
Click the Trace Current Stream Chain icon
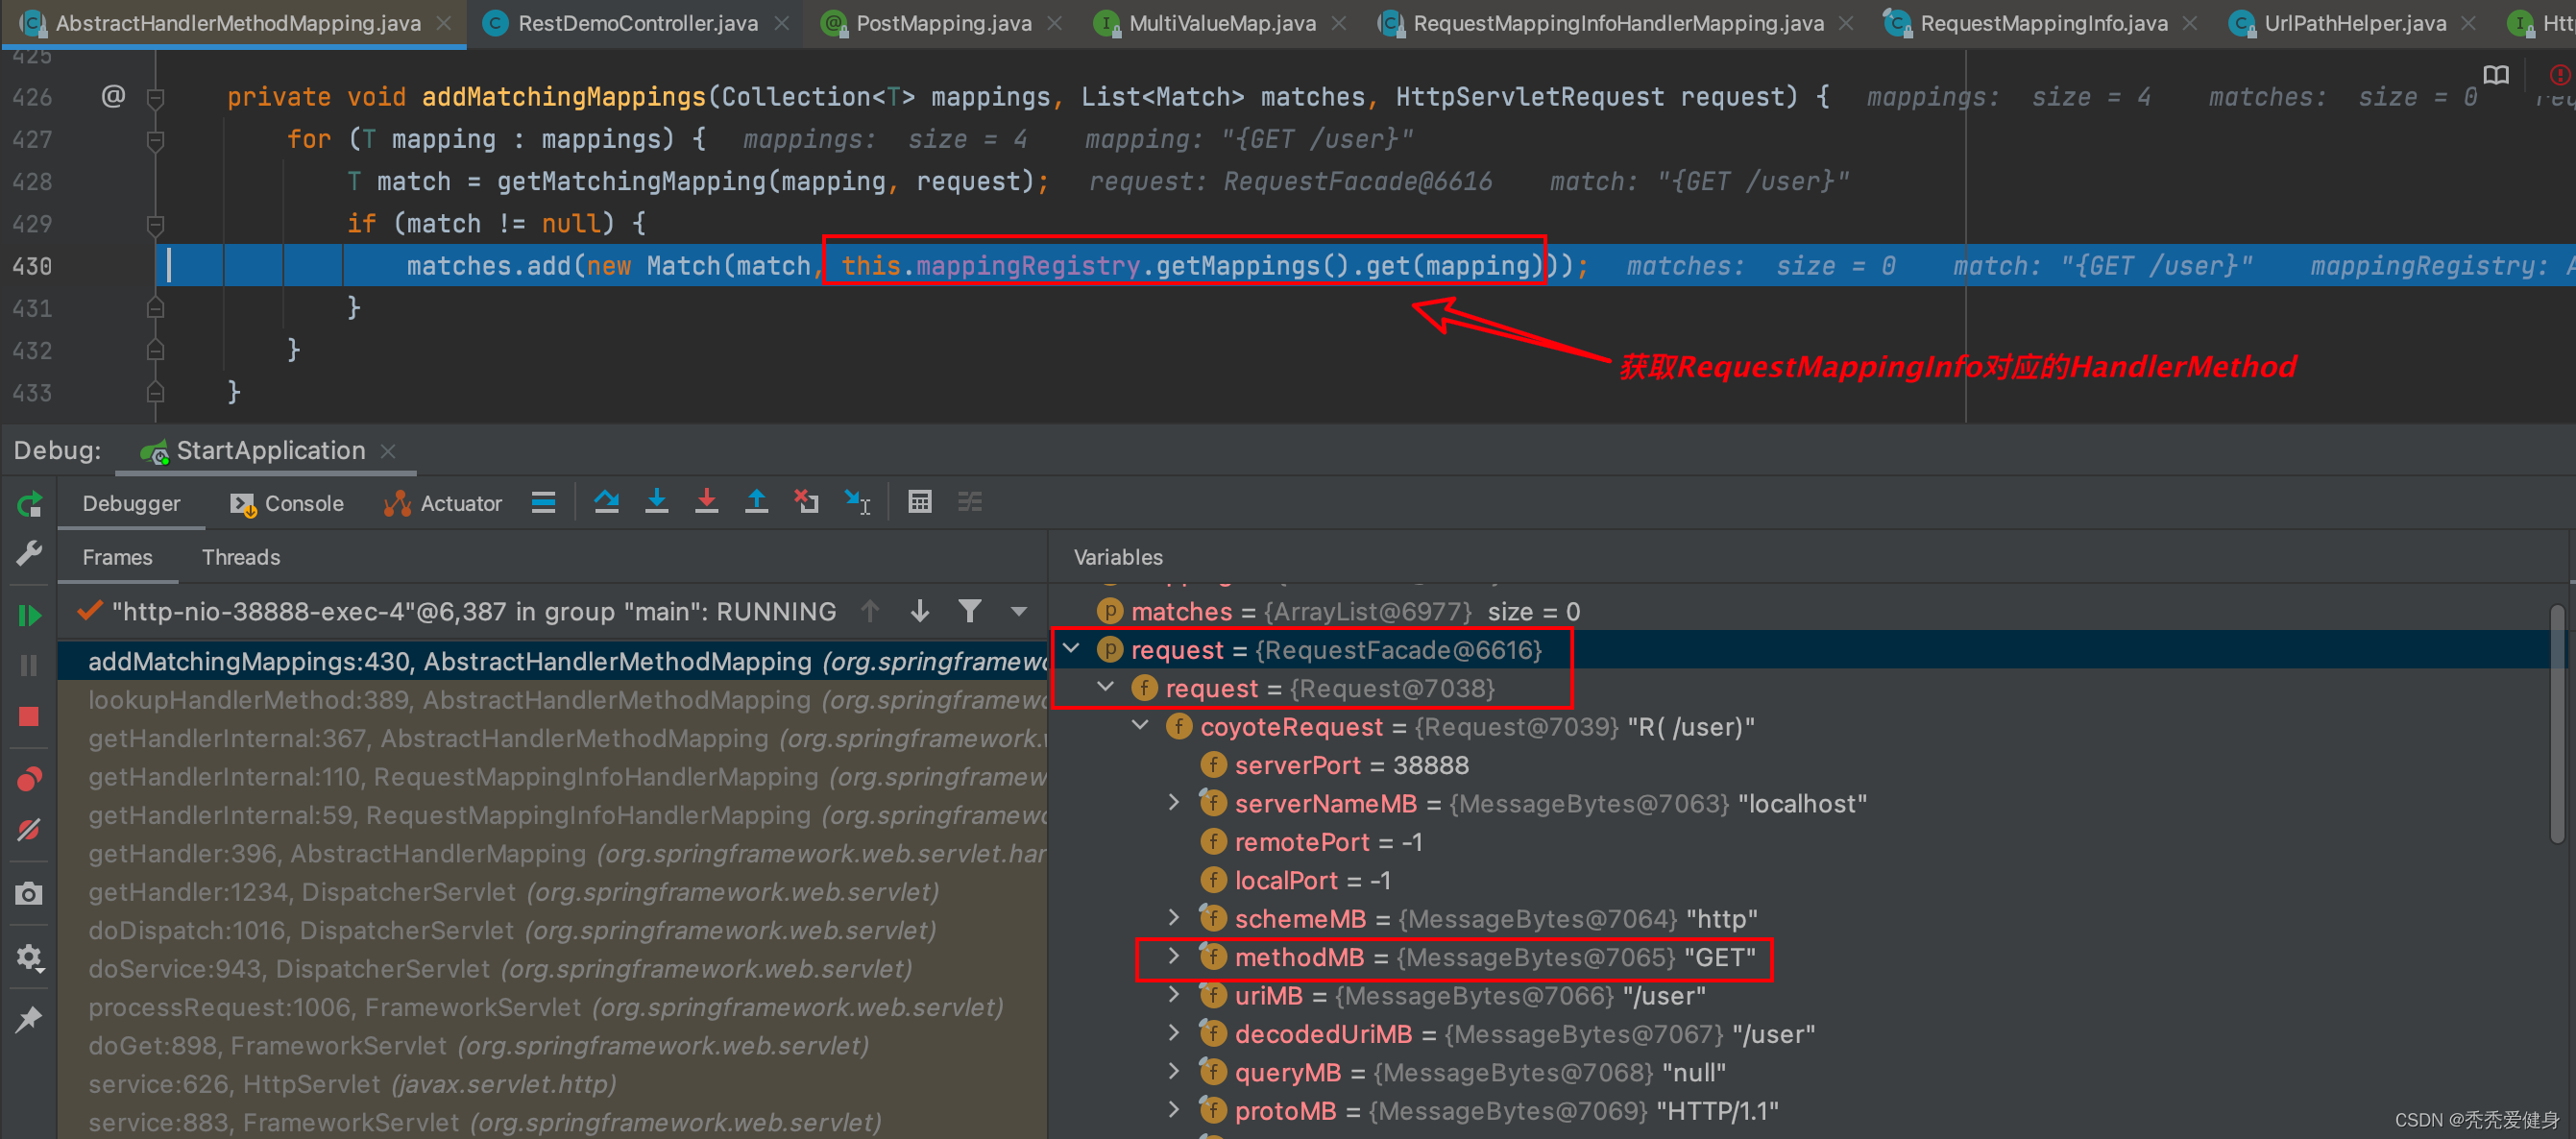970,502
